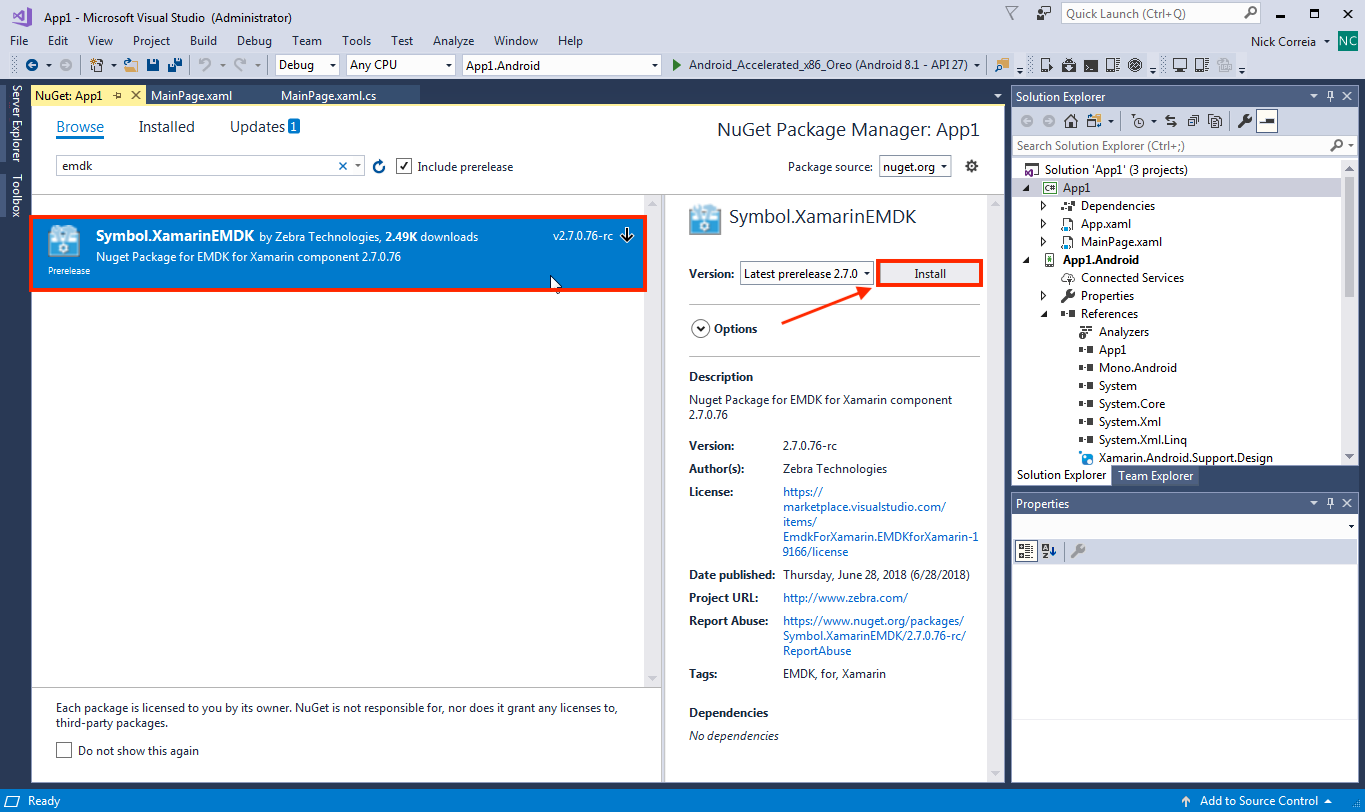Click the Solution Explorer Home icon

point(1071,121)
